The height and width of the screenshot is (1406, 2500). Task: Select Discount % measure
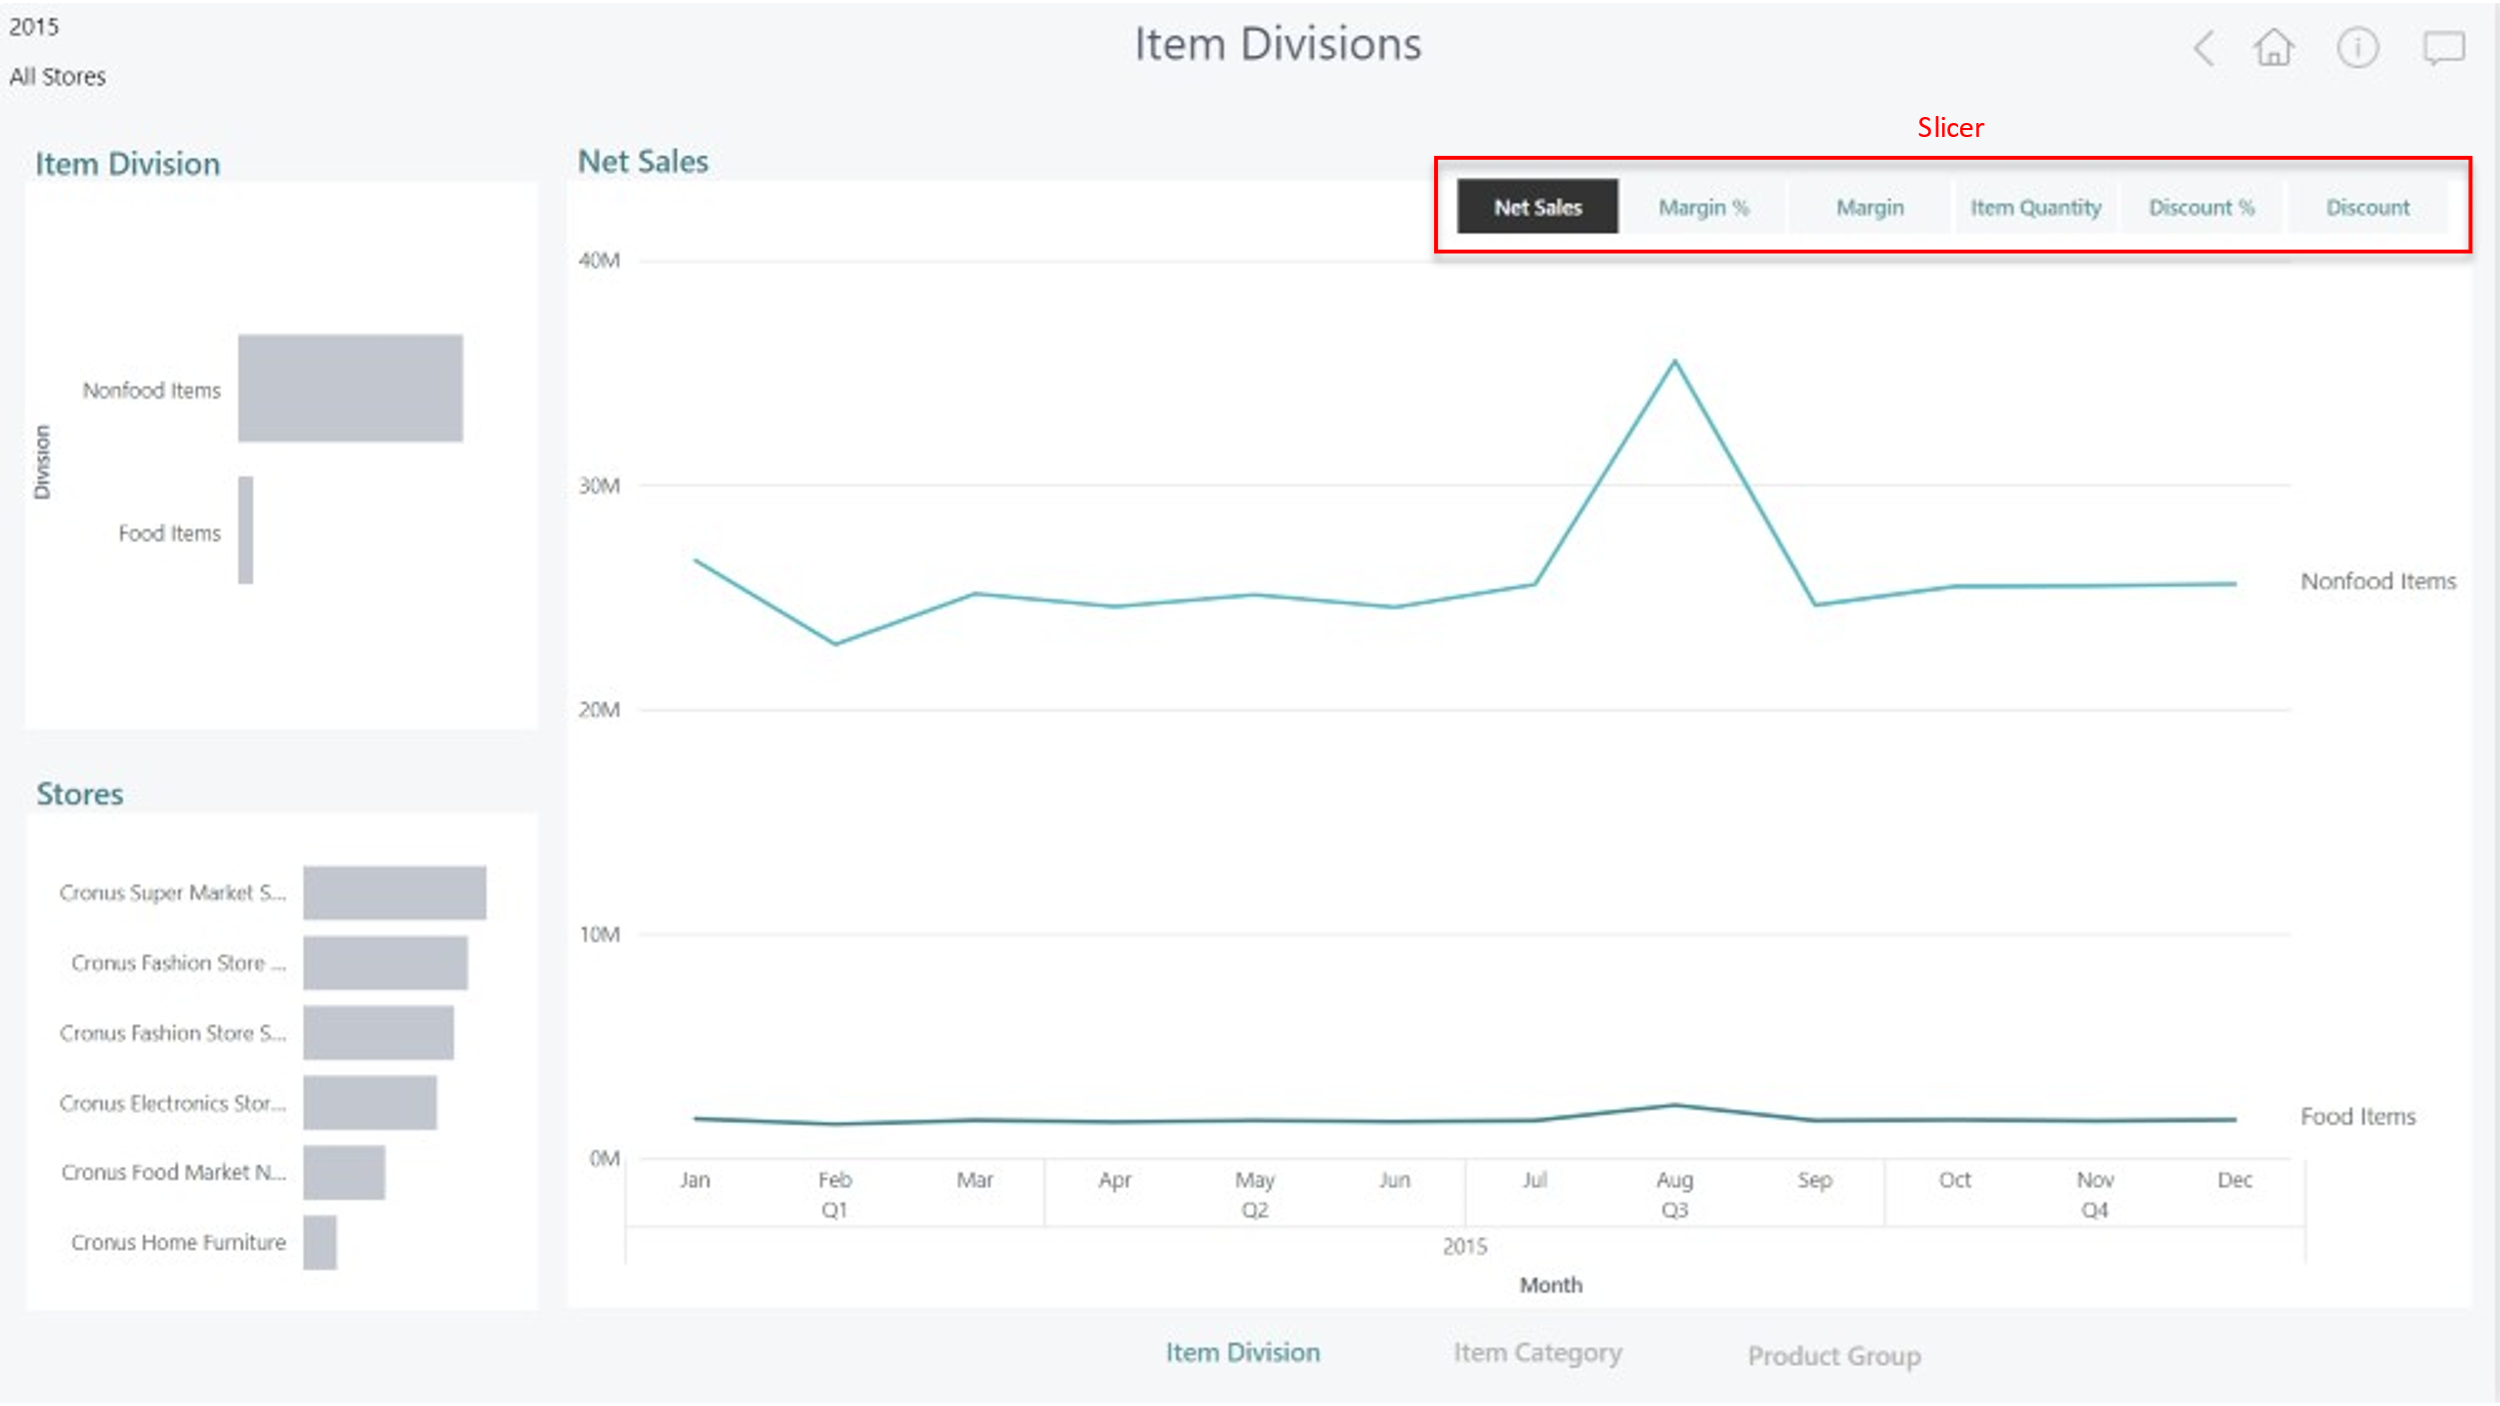tap(2201, 207)
